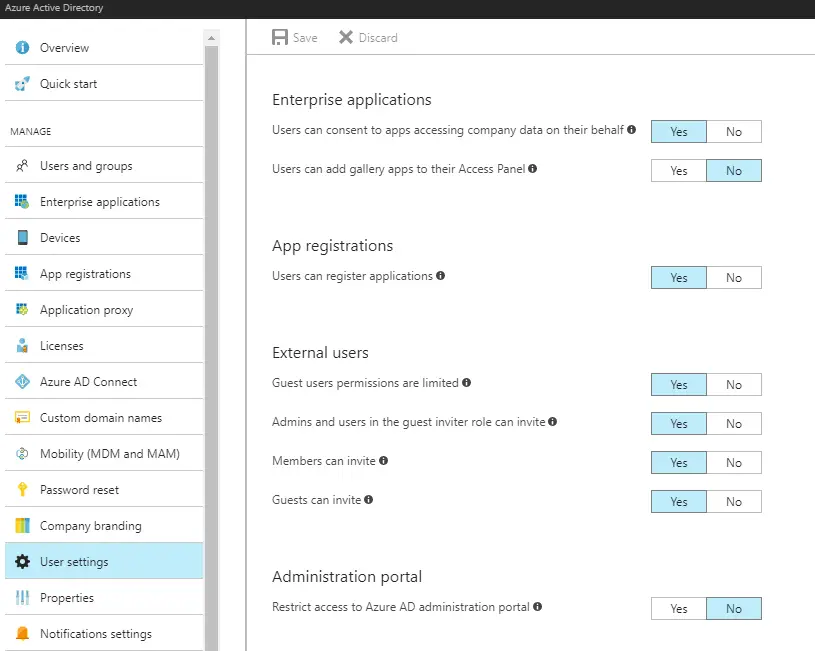Click the Licenses icon
Image resolution: width=815 pixels, height=651 pixels.
[22, 346]
